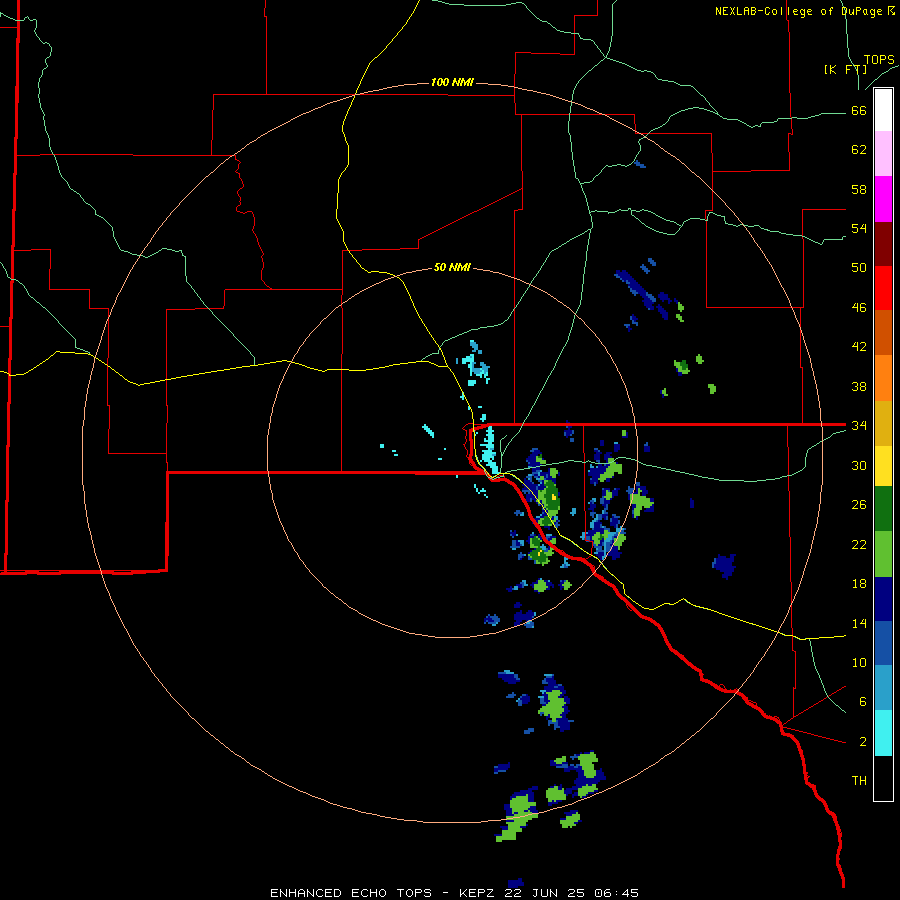
Task: Click the legend value 58
Action: click(x=859, y=189)
